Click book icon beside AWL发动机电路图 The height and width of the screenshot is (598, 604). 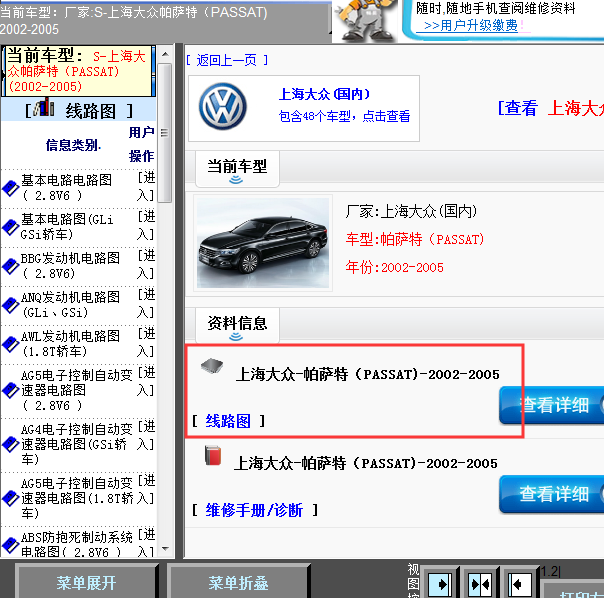[11, 344]
